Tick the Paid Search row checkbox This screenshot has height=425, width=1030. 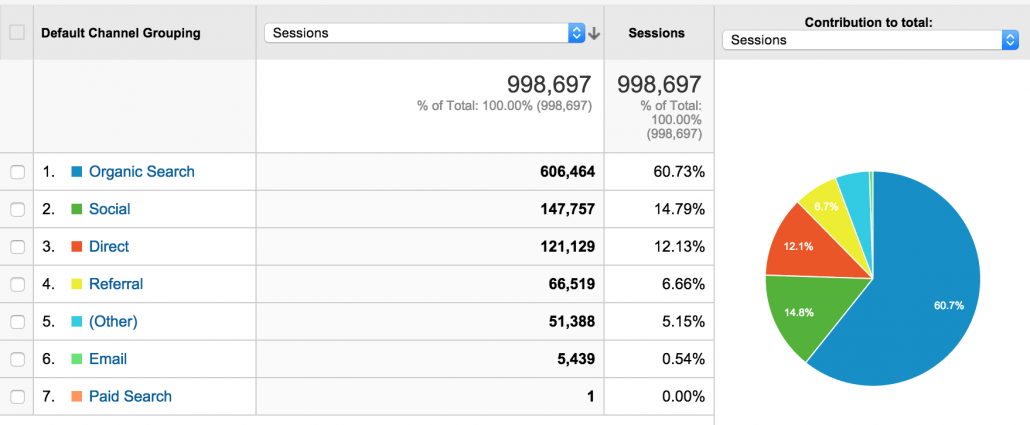(x=17, y=397)
